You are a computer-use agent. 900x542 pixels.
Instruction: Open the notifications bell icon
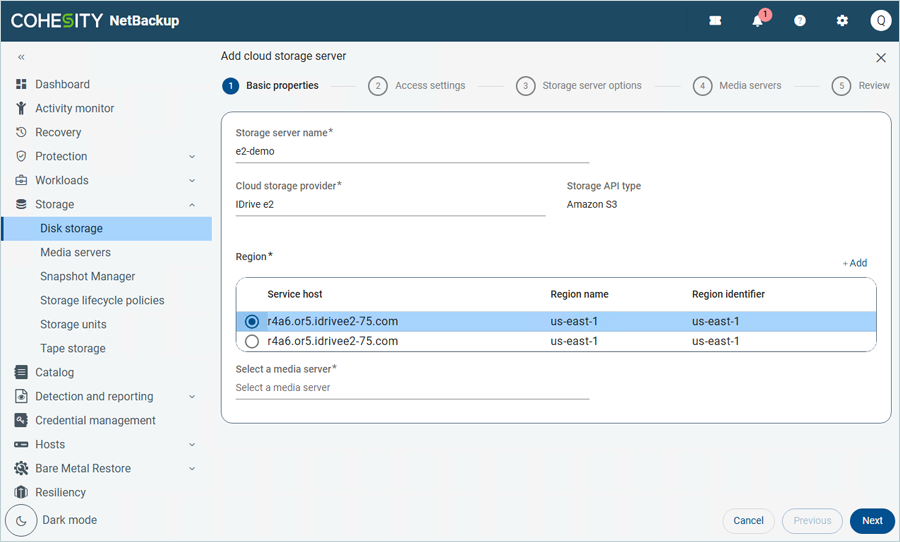click(758, 21)
